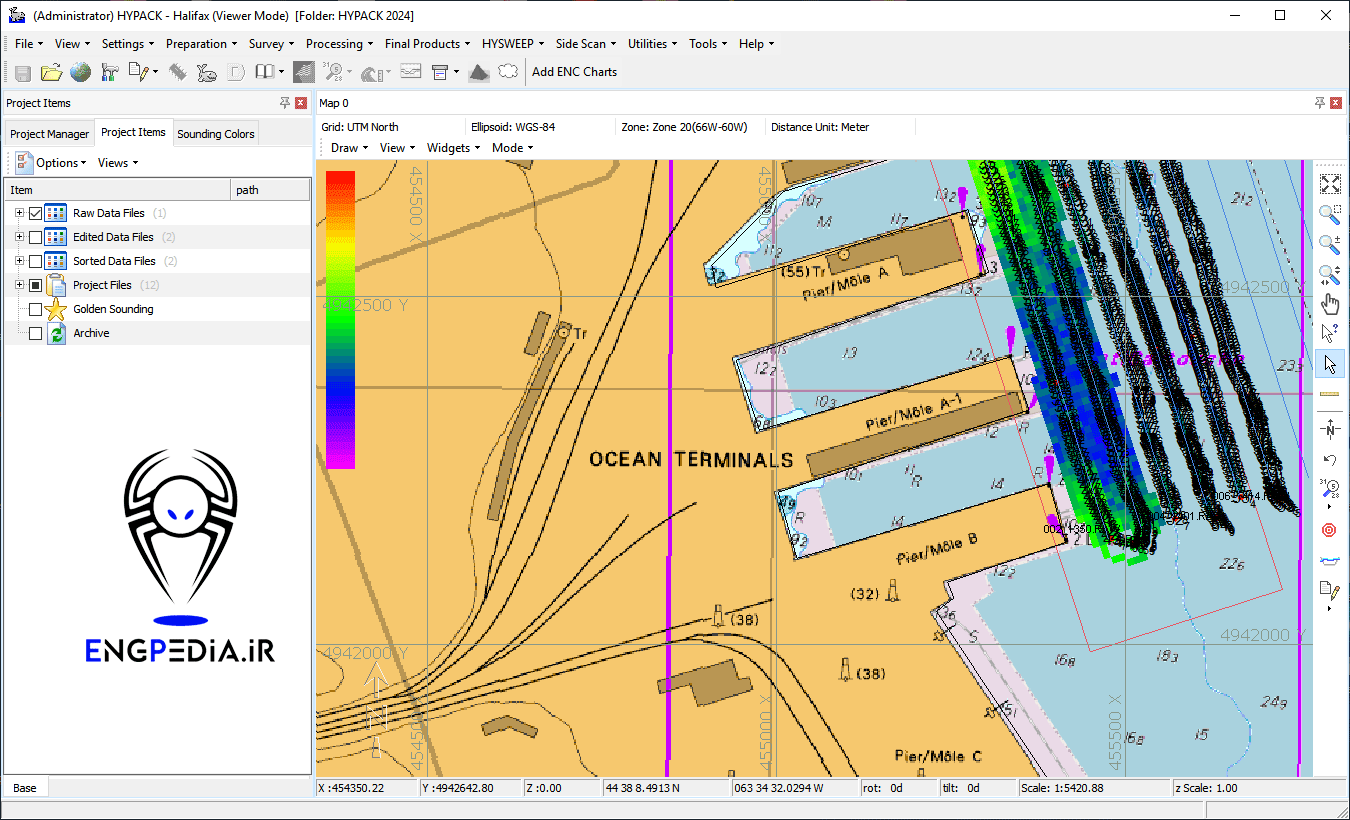This screenshot has width=1350, height=820.
Task: Click the Base tab at bottom
Action: 25,788
